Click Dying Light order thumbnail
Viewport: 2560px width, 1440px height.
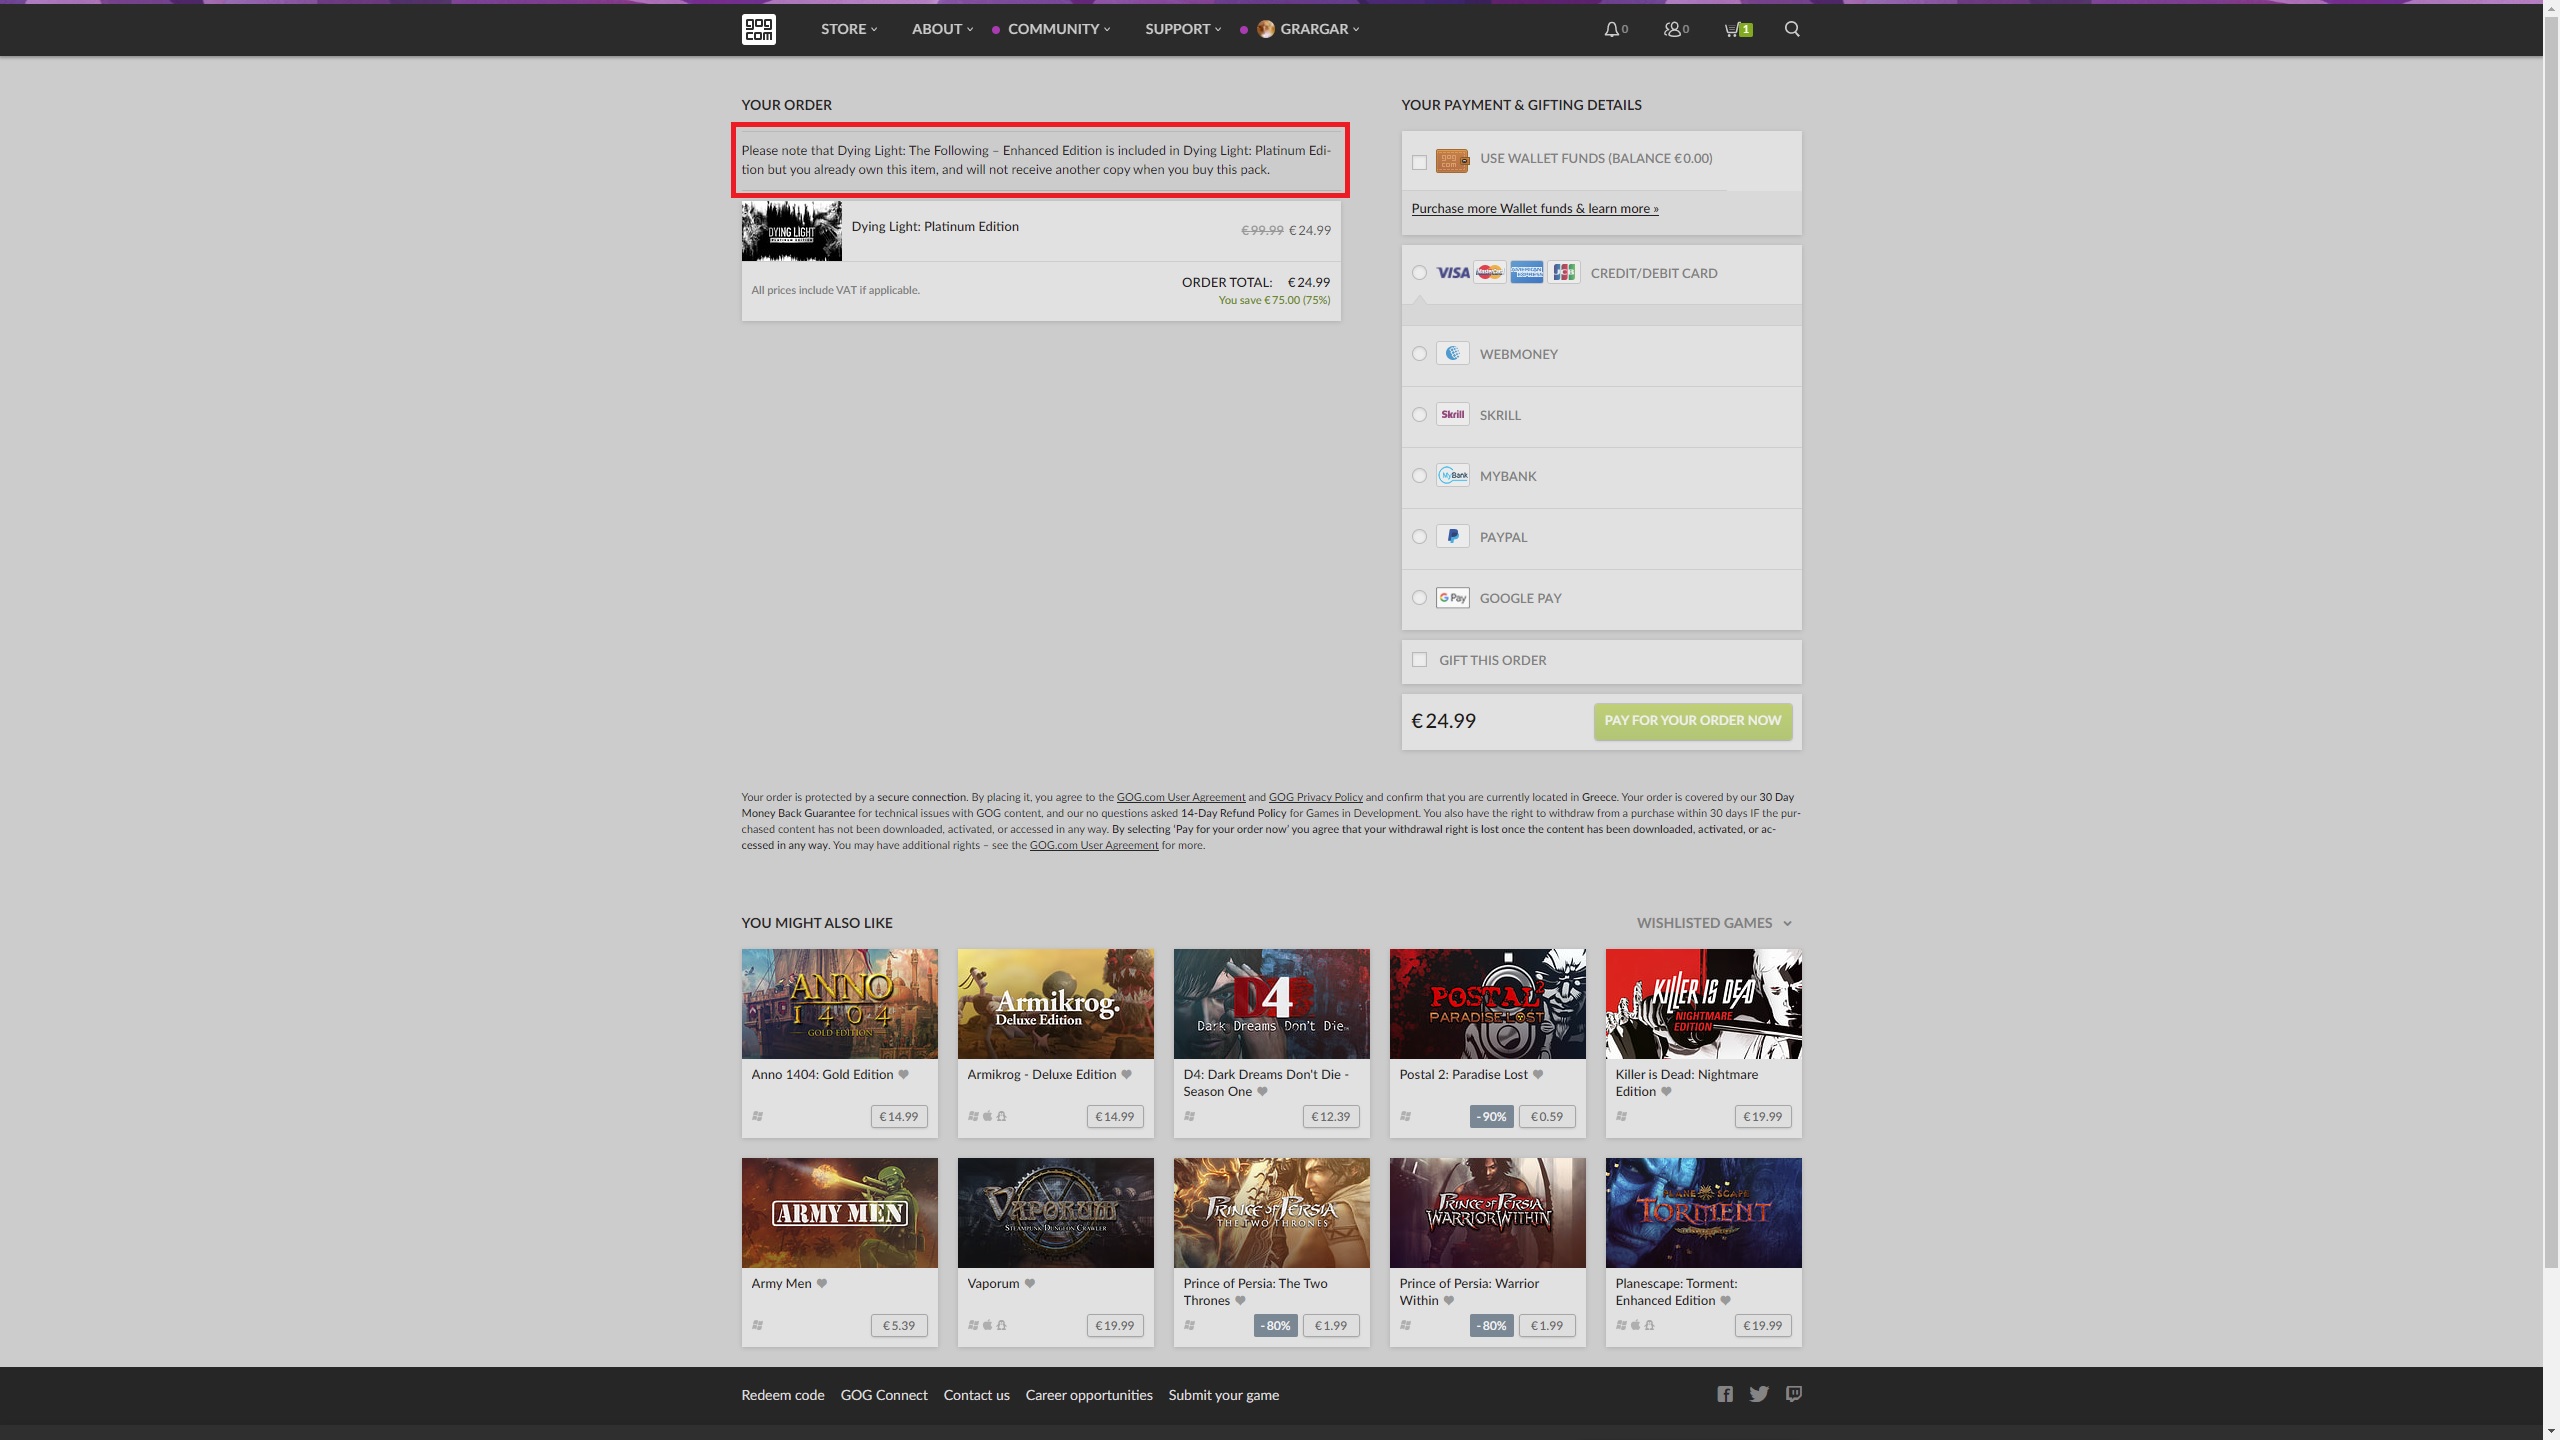tap(791, 230)
